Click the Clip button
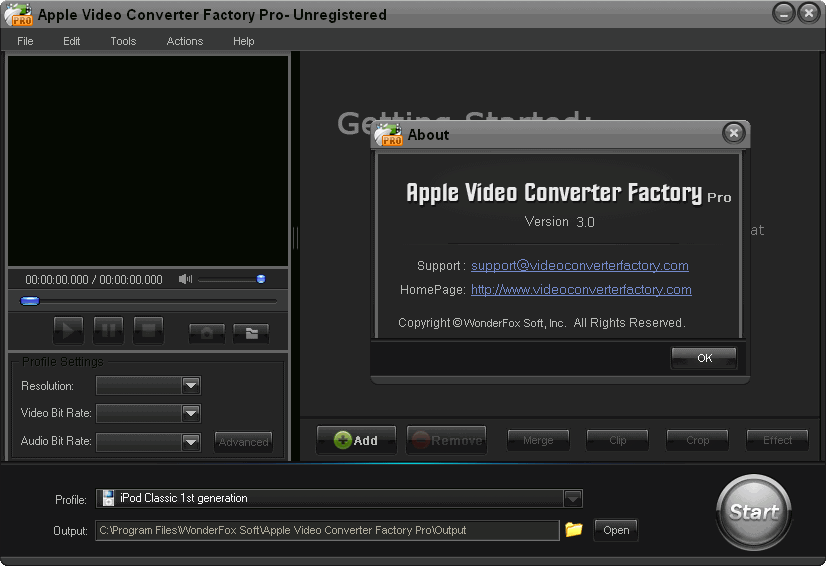The image size is (826, 566). point(617,440)
